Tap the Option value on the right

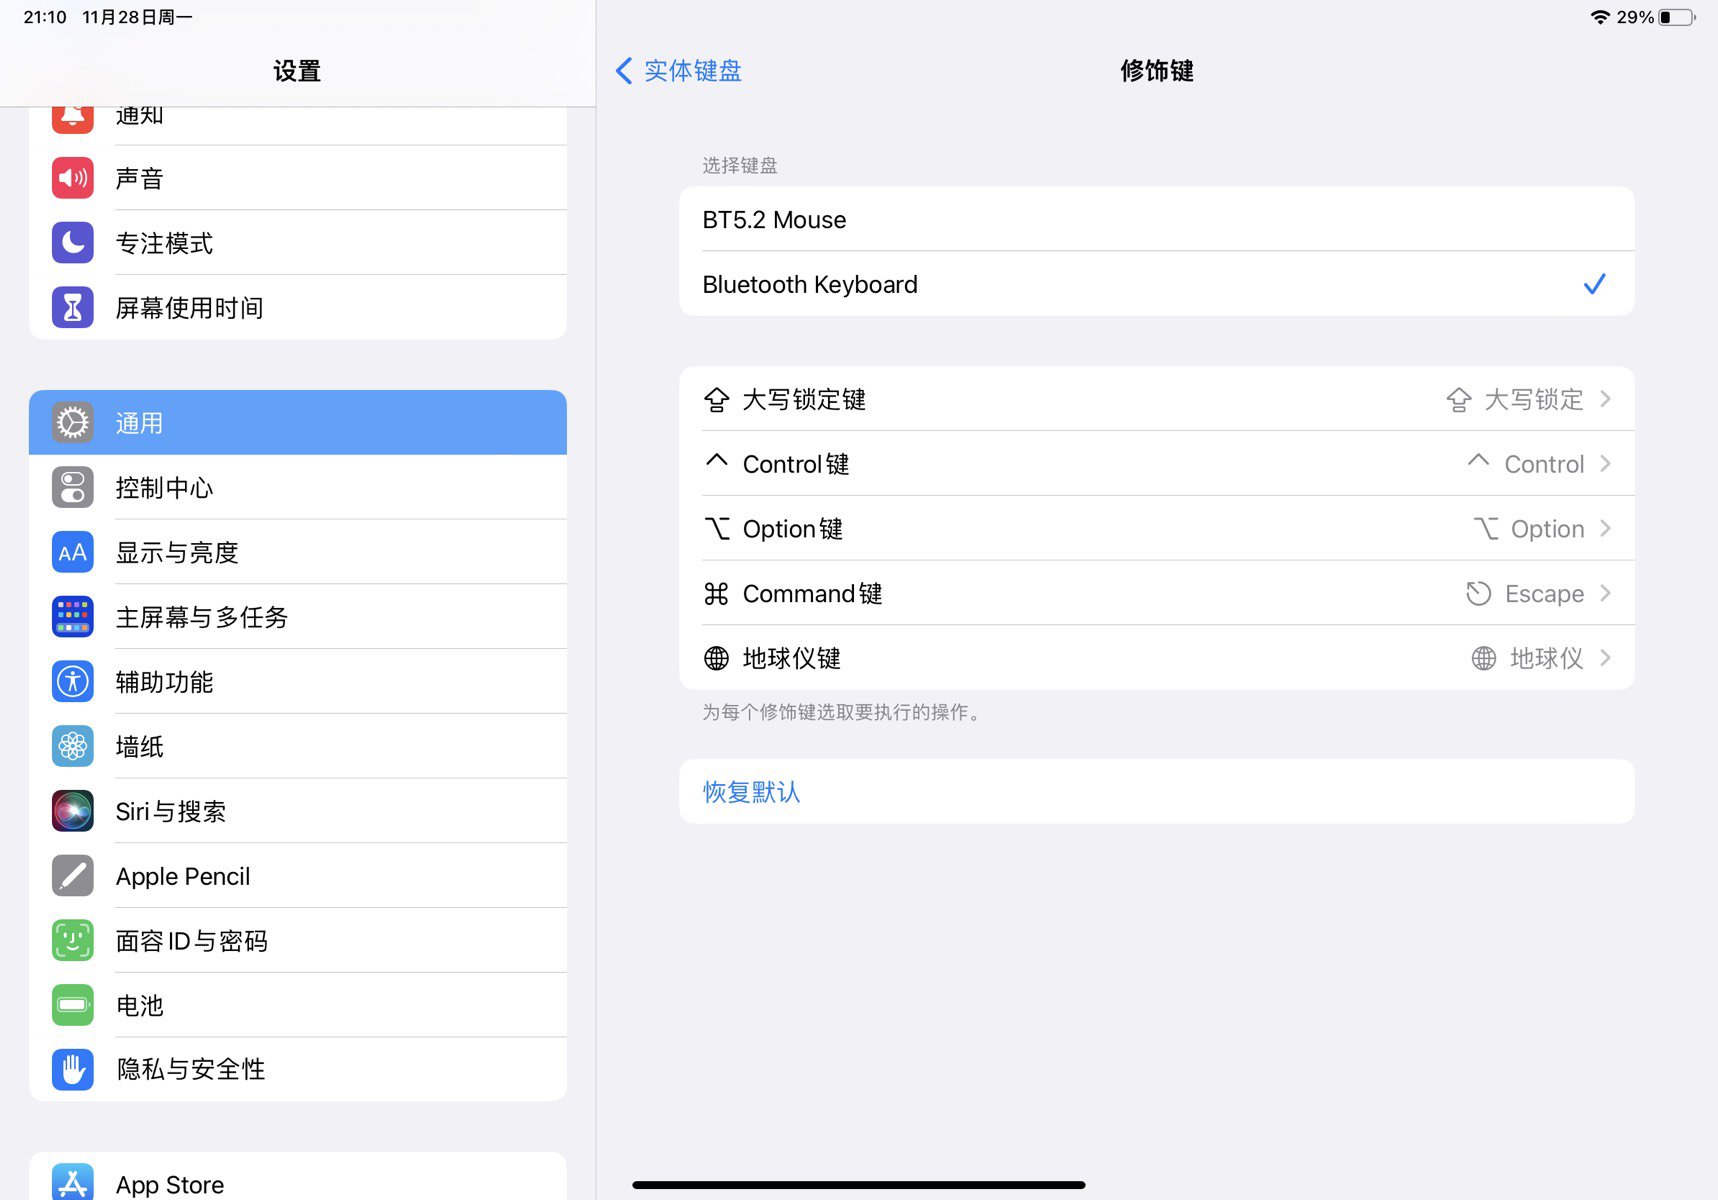(x=1547, y=529)
